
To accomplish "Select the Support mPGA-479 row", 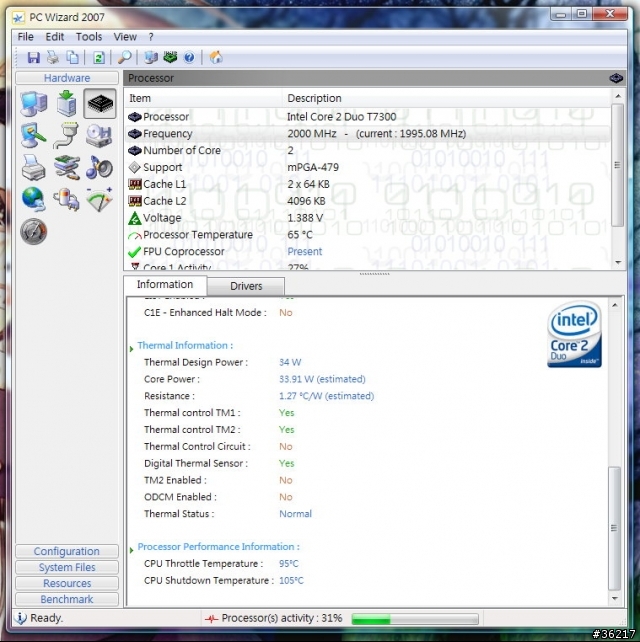I will click(x=367, y=167).
